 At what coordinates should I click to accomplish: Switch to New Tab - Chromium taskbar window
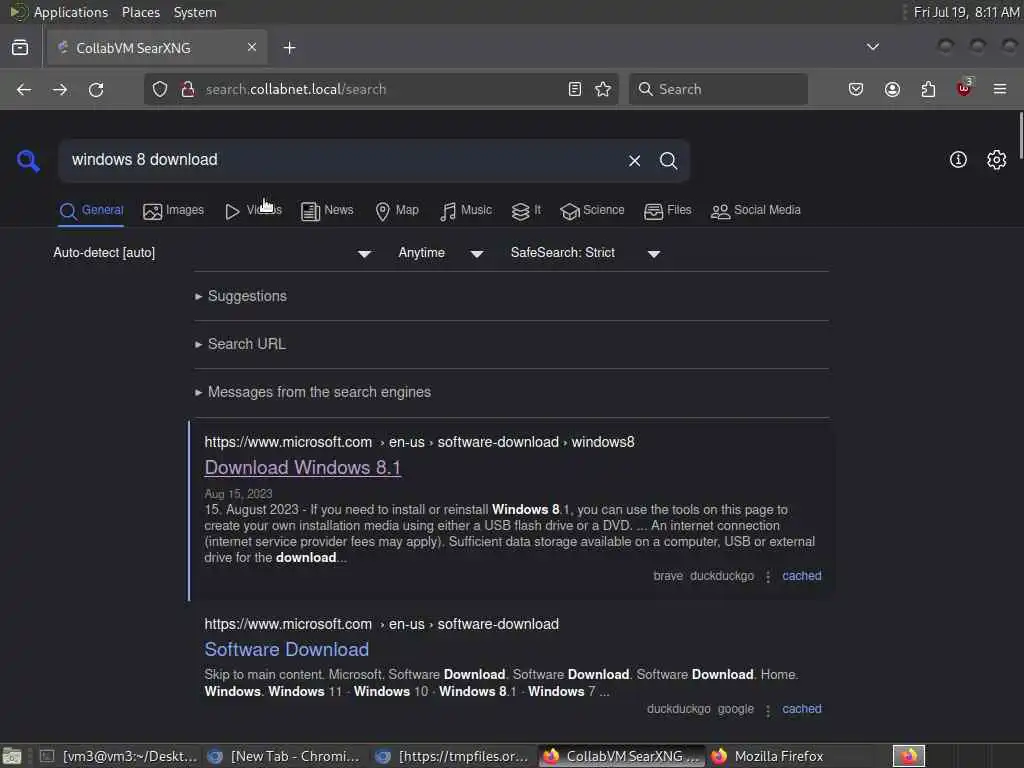click(x=285, y=756)
